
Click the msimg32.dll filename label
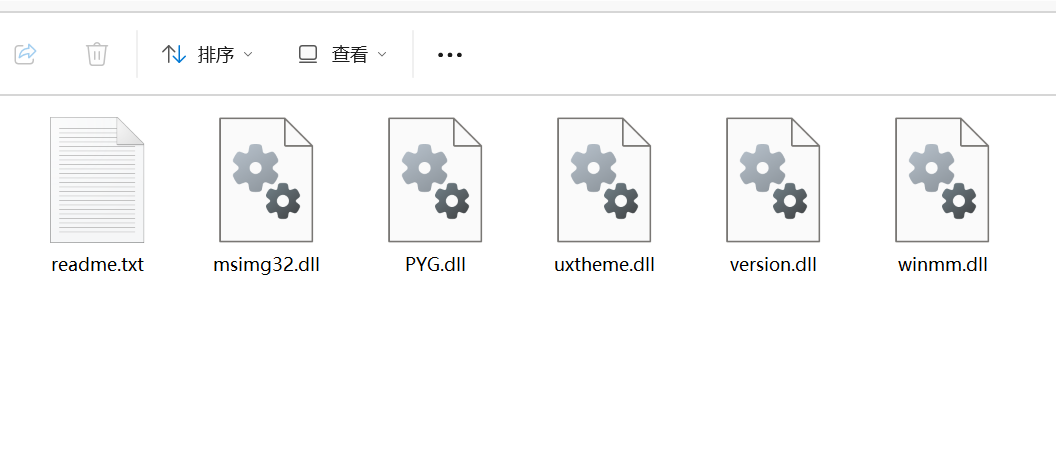click(x=267, y=265)
